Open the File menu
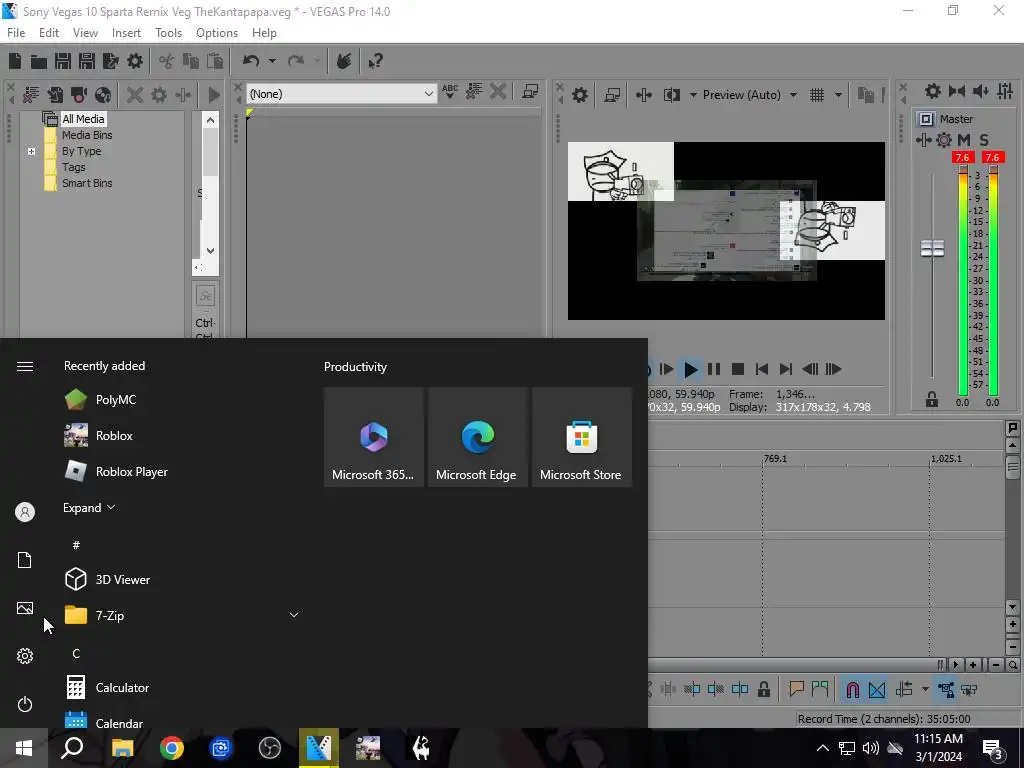 (x=16, y=33)
